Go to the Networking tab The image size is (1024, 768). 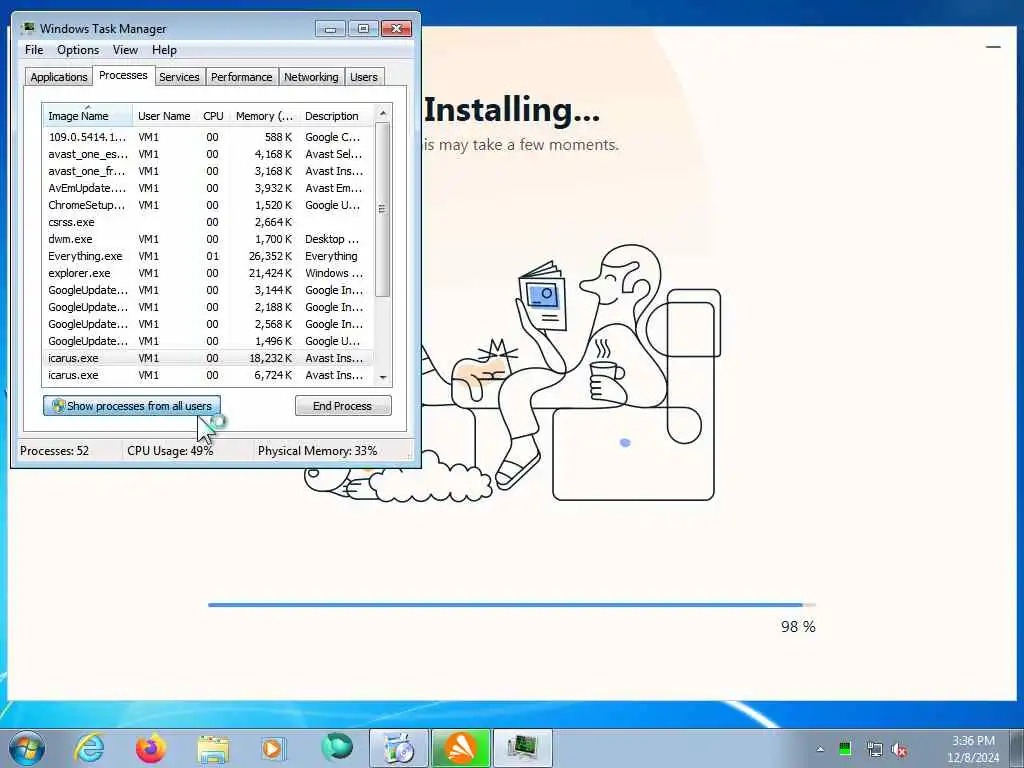(x=311, y=77)
